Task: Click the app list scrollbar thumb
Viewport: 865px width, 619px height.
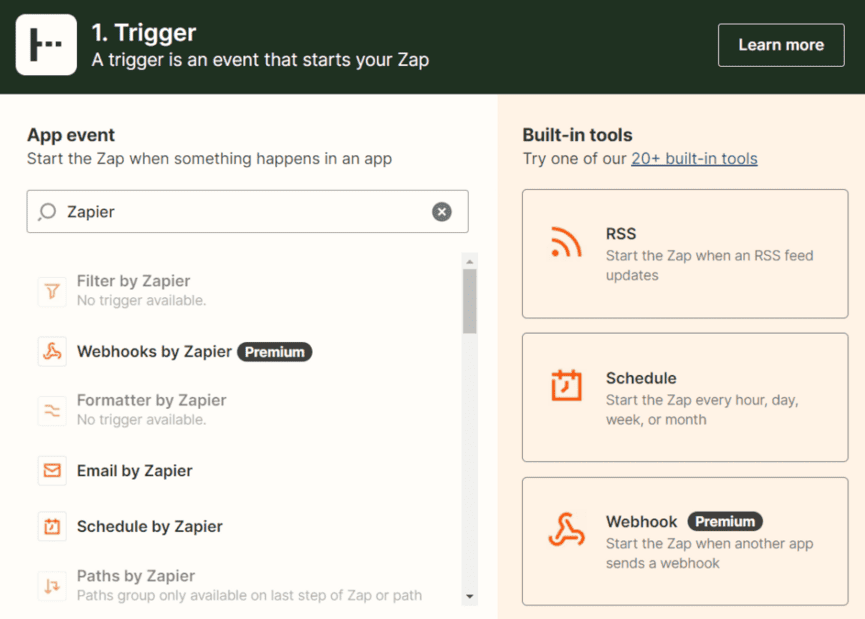Action: (x=470, y=300)
